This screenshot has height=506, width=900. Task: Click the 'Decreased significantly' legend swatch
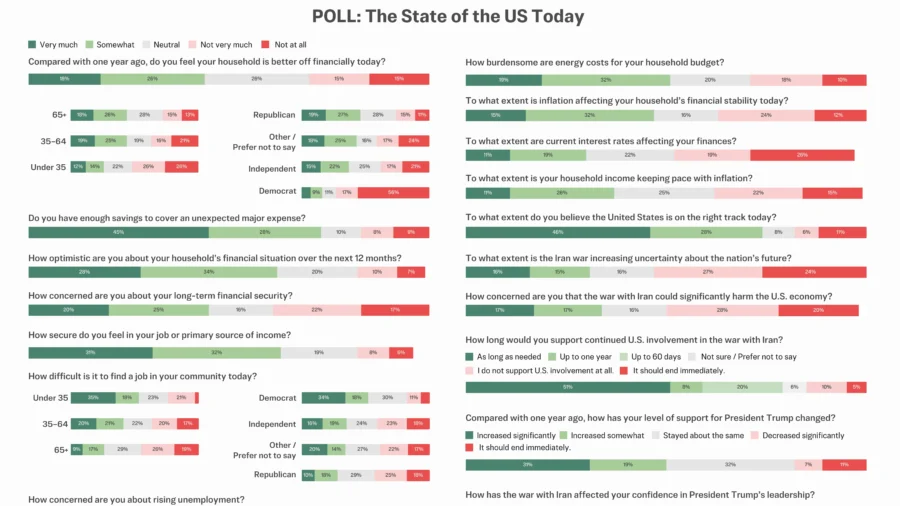point(756,435)
